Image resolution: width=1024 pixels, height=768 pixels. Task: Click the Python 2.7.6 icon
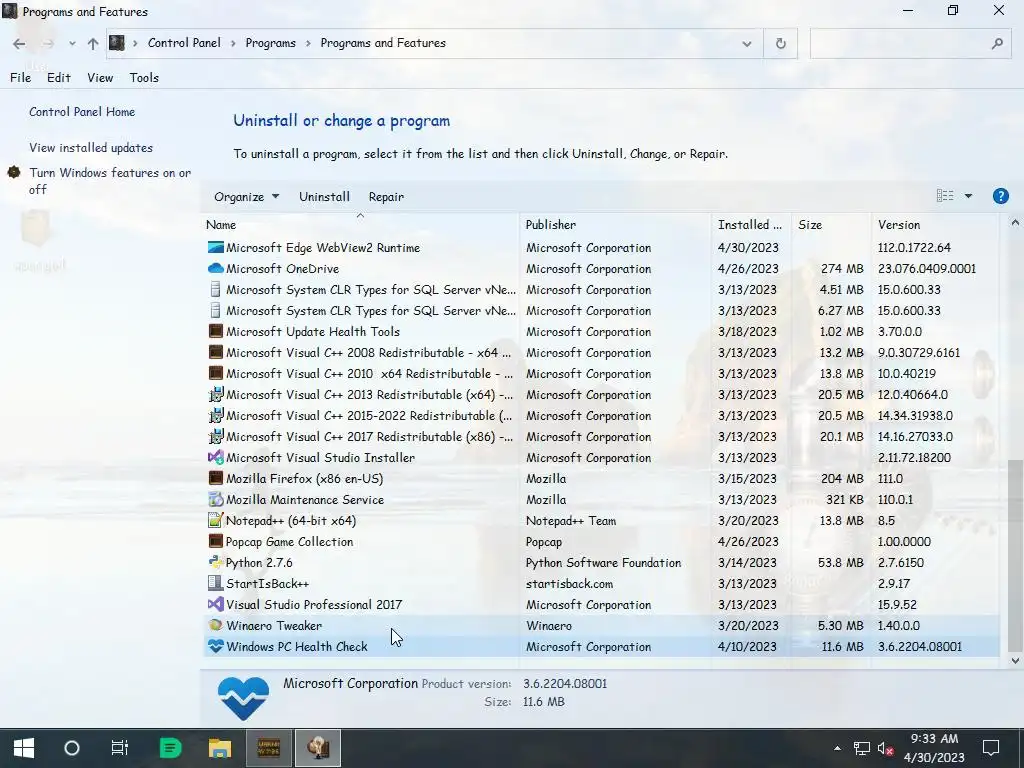pos(216,562)
